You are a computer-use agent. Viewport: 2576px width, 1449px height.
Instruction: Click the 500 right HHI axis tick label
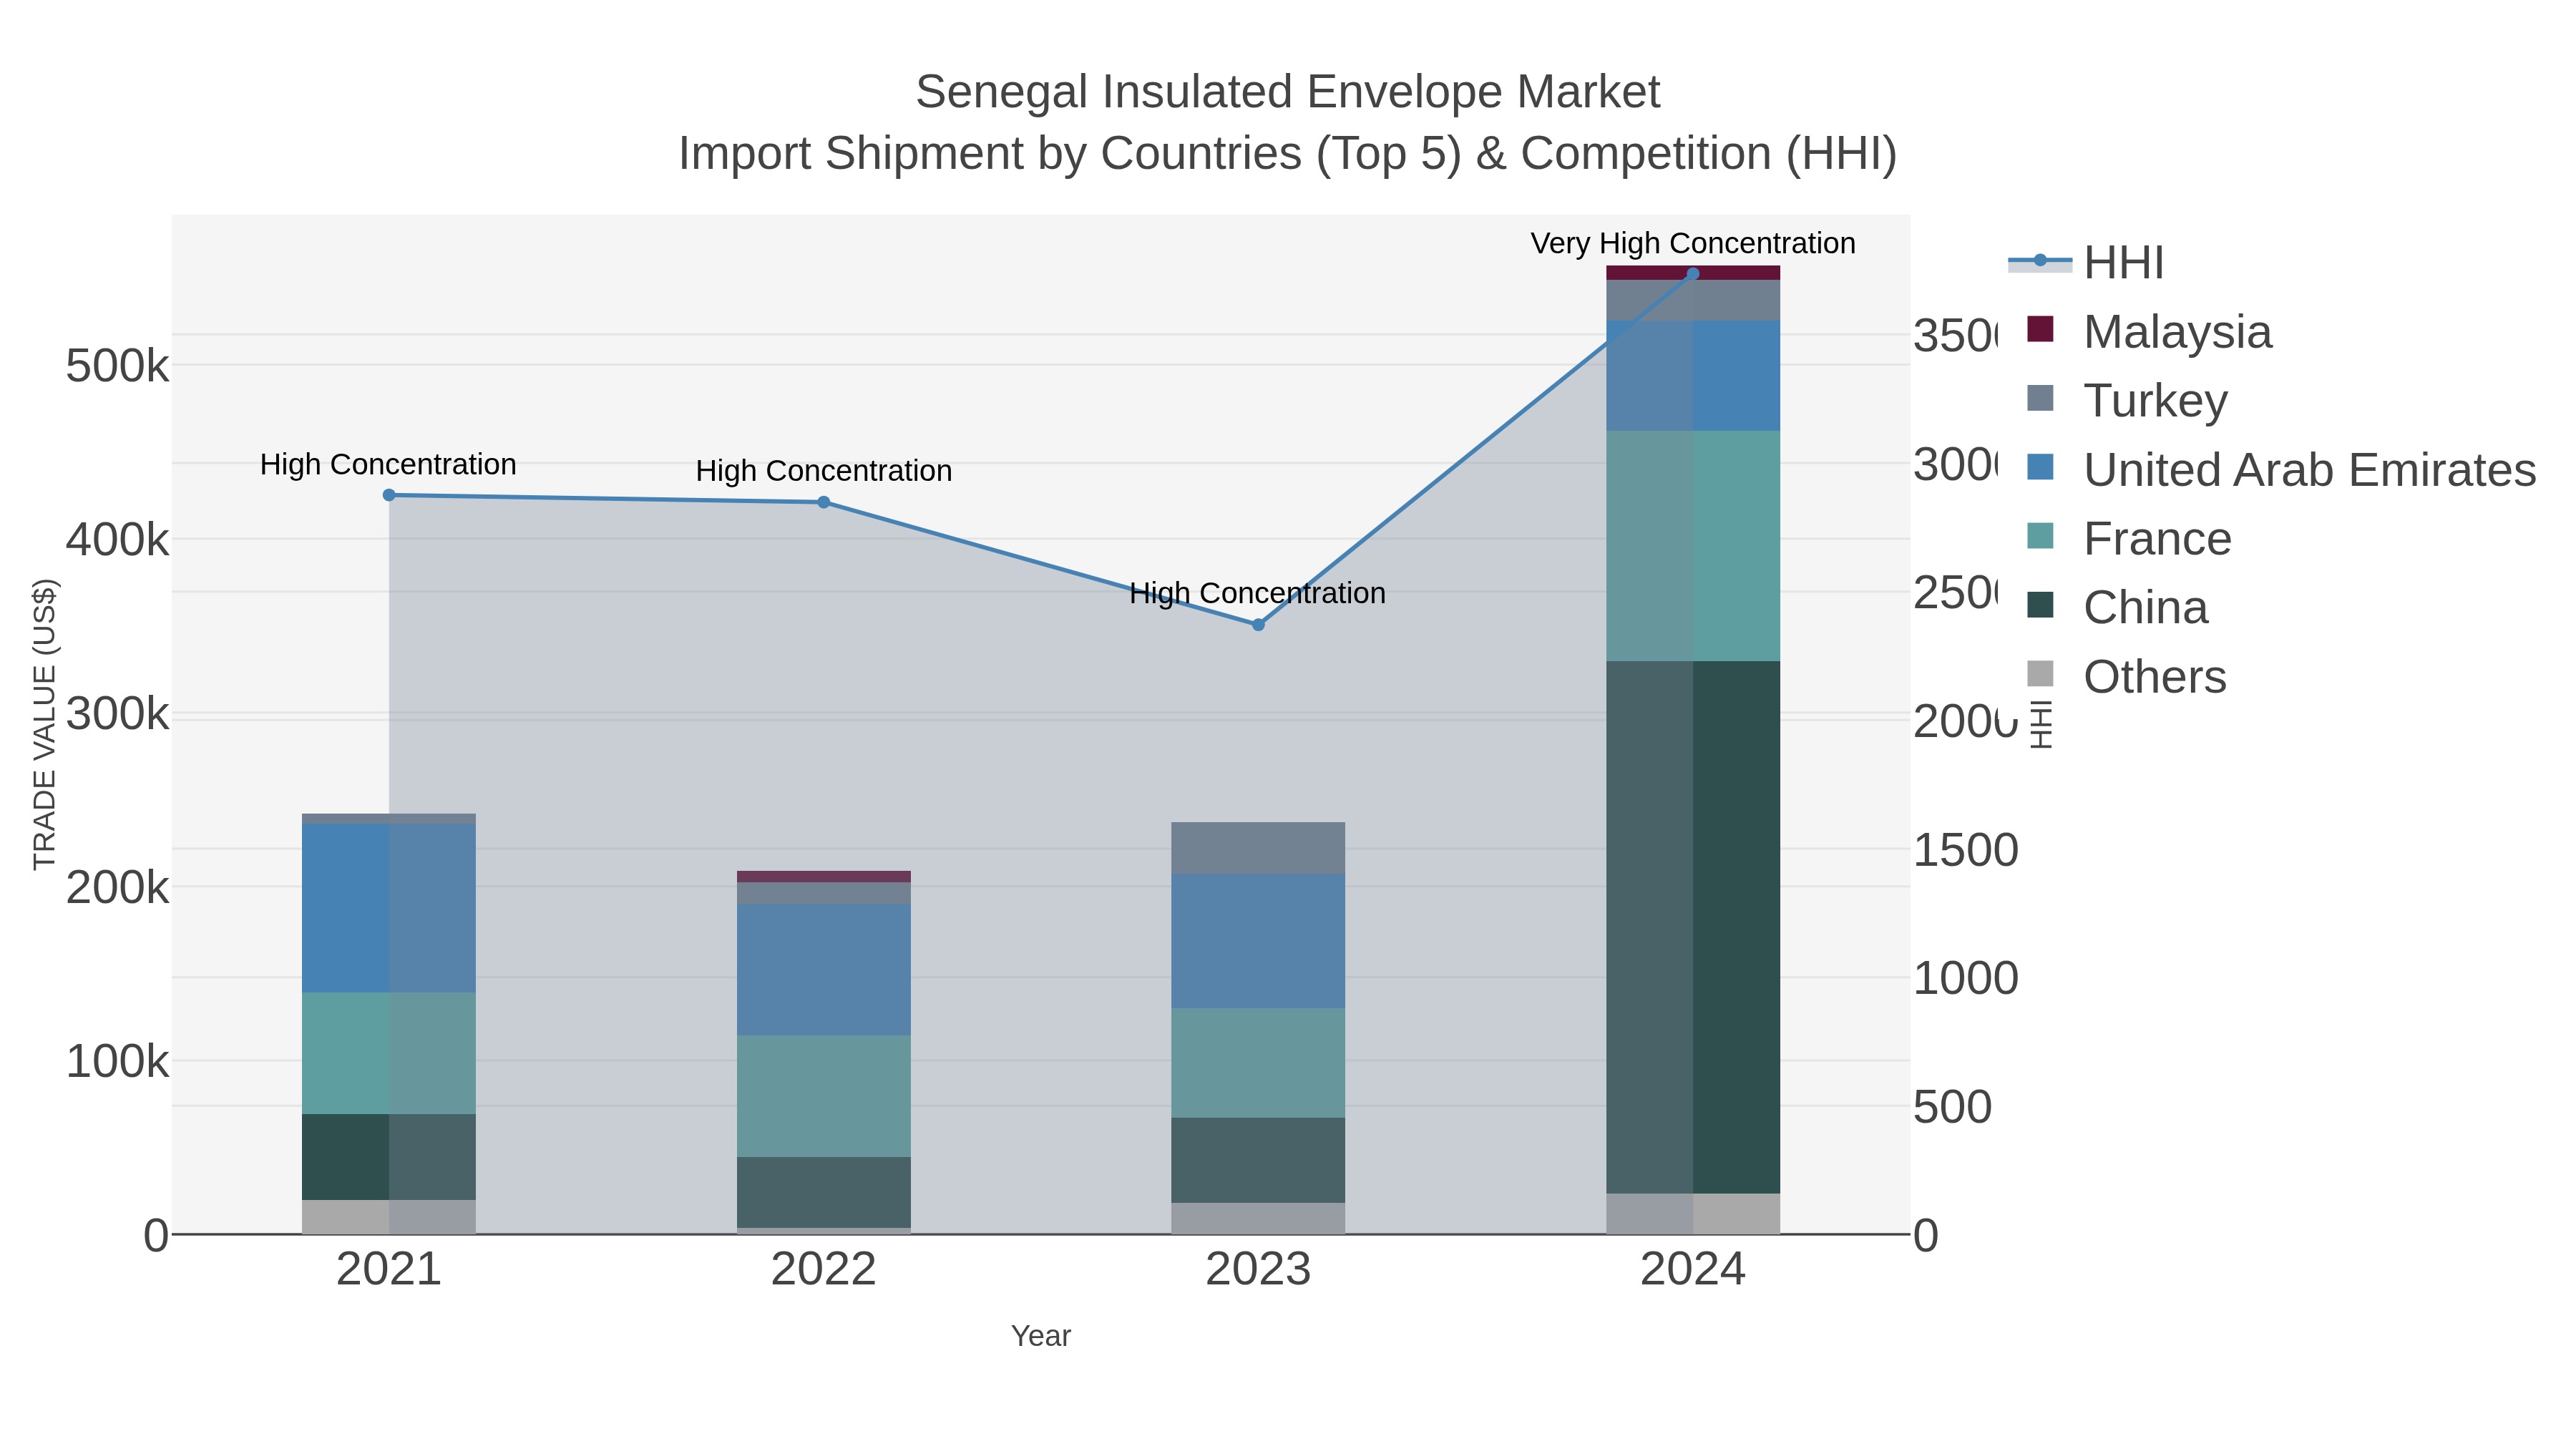pyautogui.click(x=1953, y=1107)
